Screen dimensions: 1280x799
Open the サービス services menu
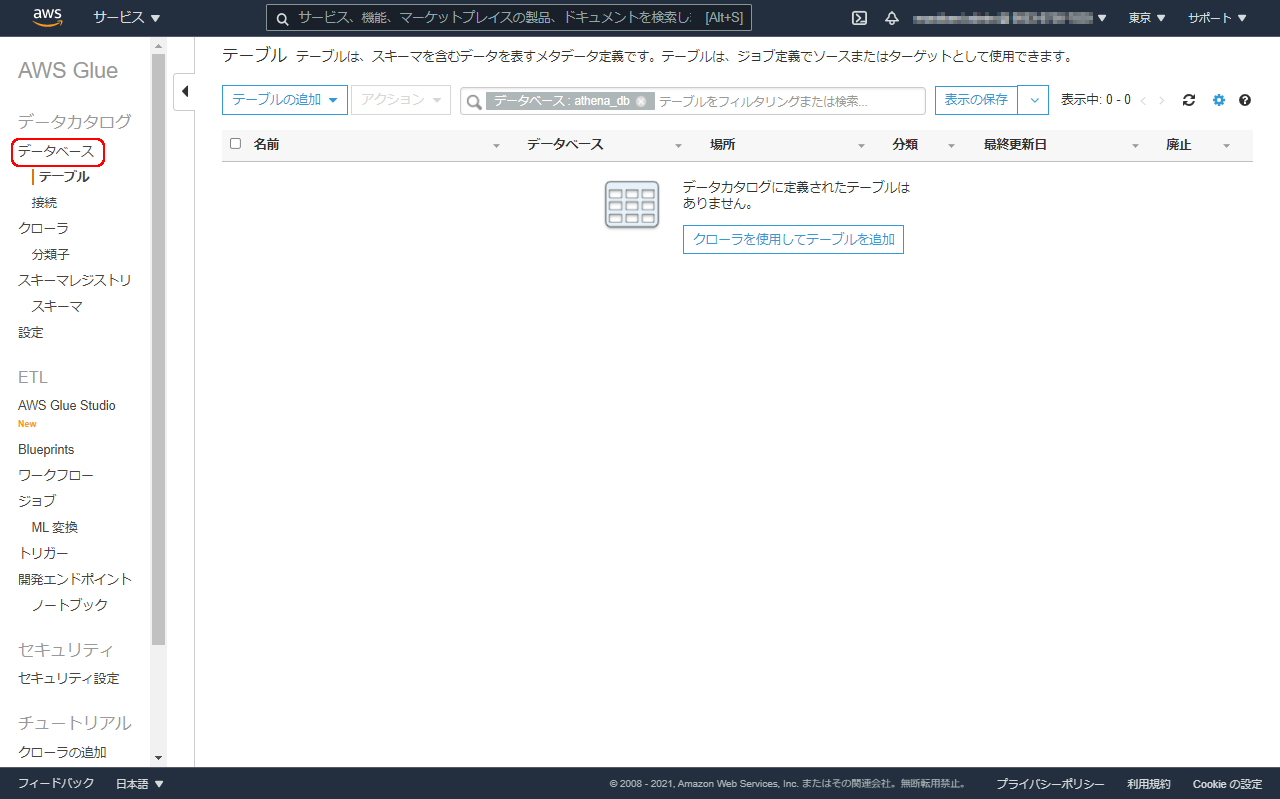[x=127, y=18]
